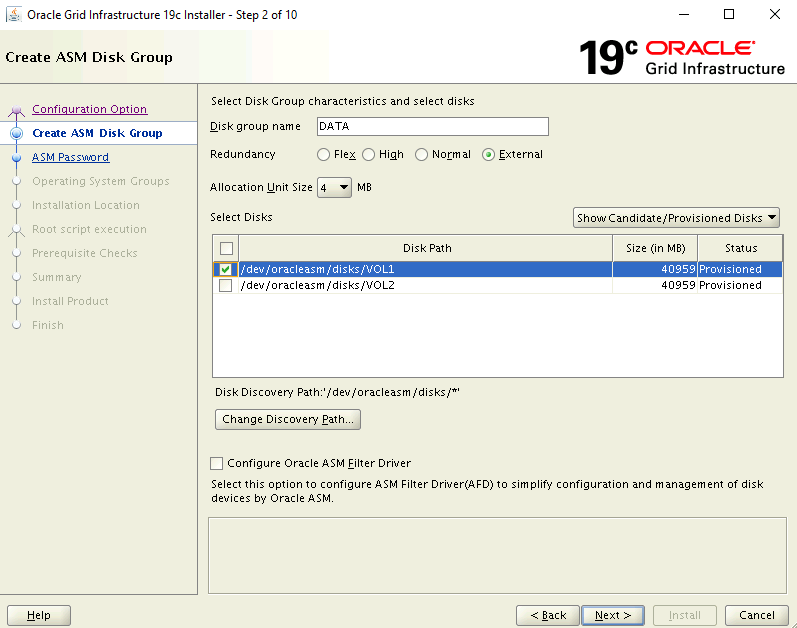
Task: Cancel the installer
Action: point(756,615)
